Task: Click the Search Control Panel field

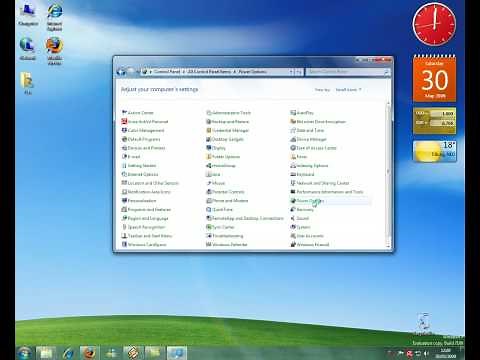Action: coord(348,71)
